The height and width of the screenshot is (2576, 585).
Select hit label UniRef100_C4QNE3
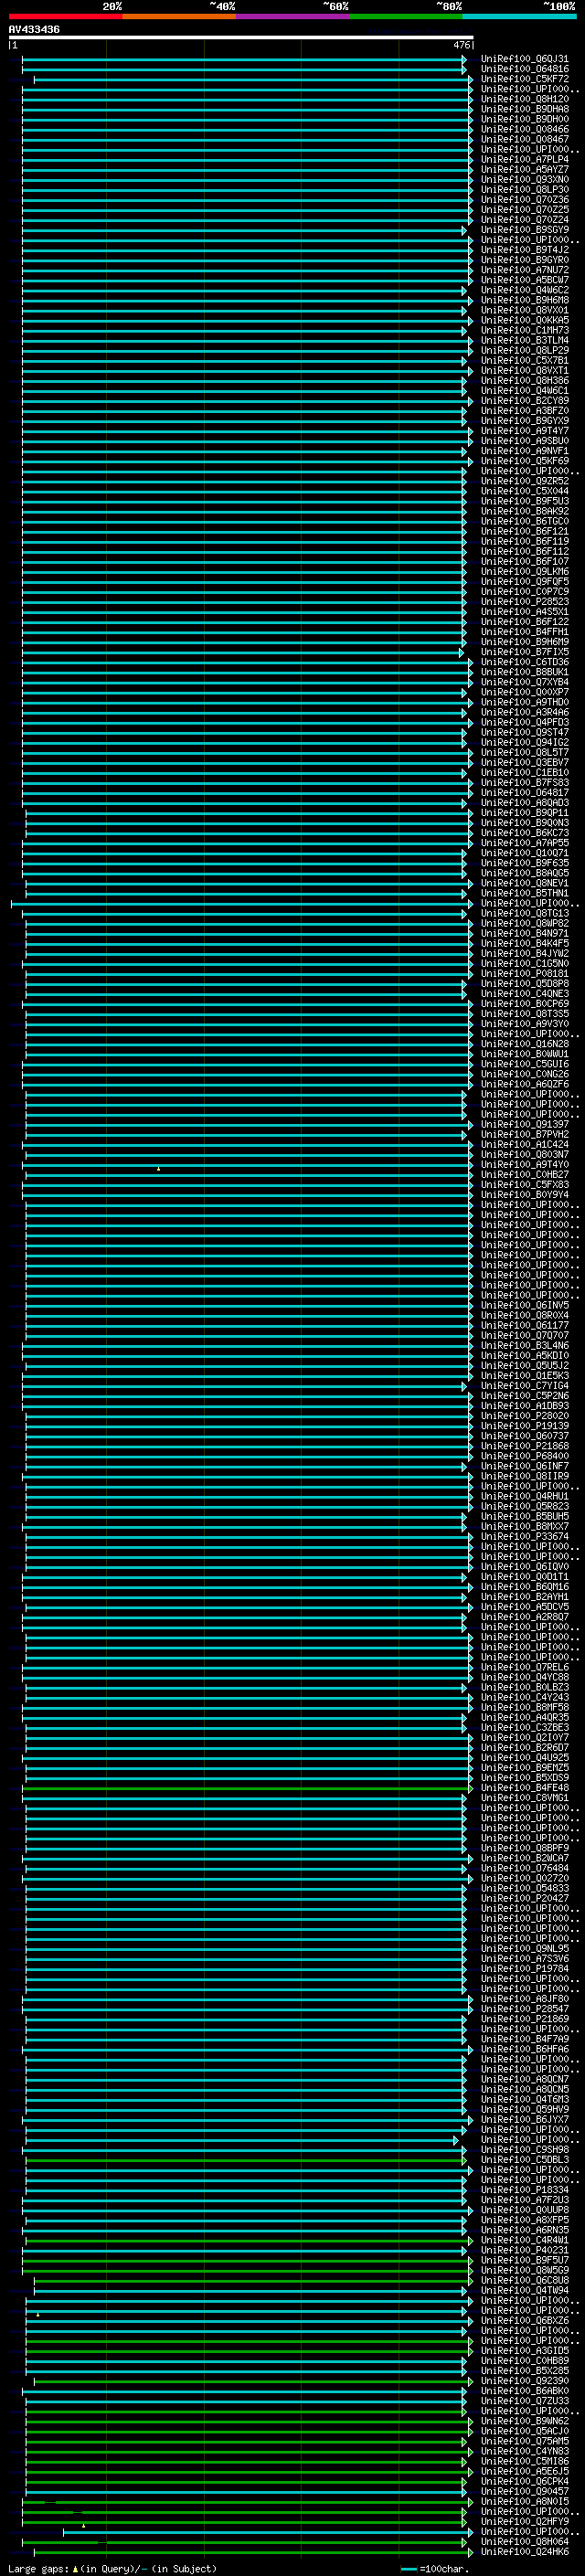click(525, 994)
